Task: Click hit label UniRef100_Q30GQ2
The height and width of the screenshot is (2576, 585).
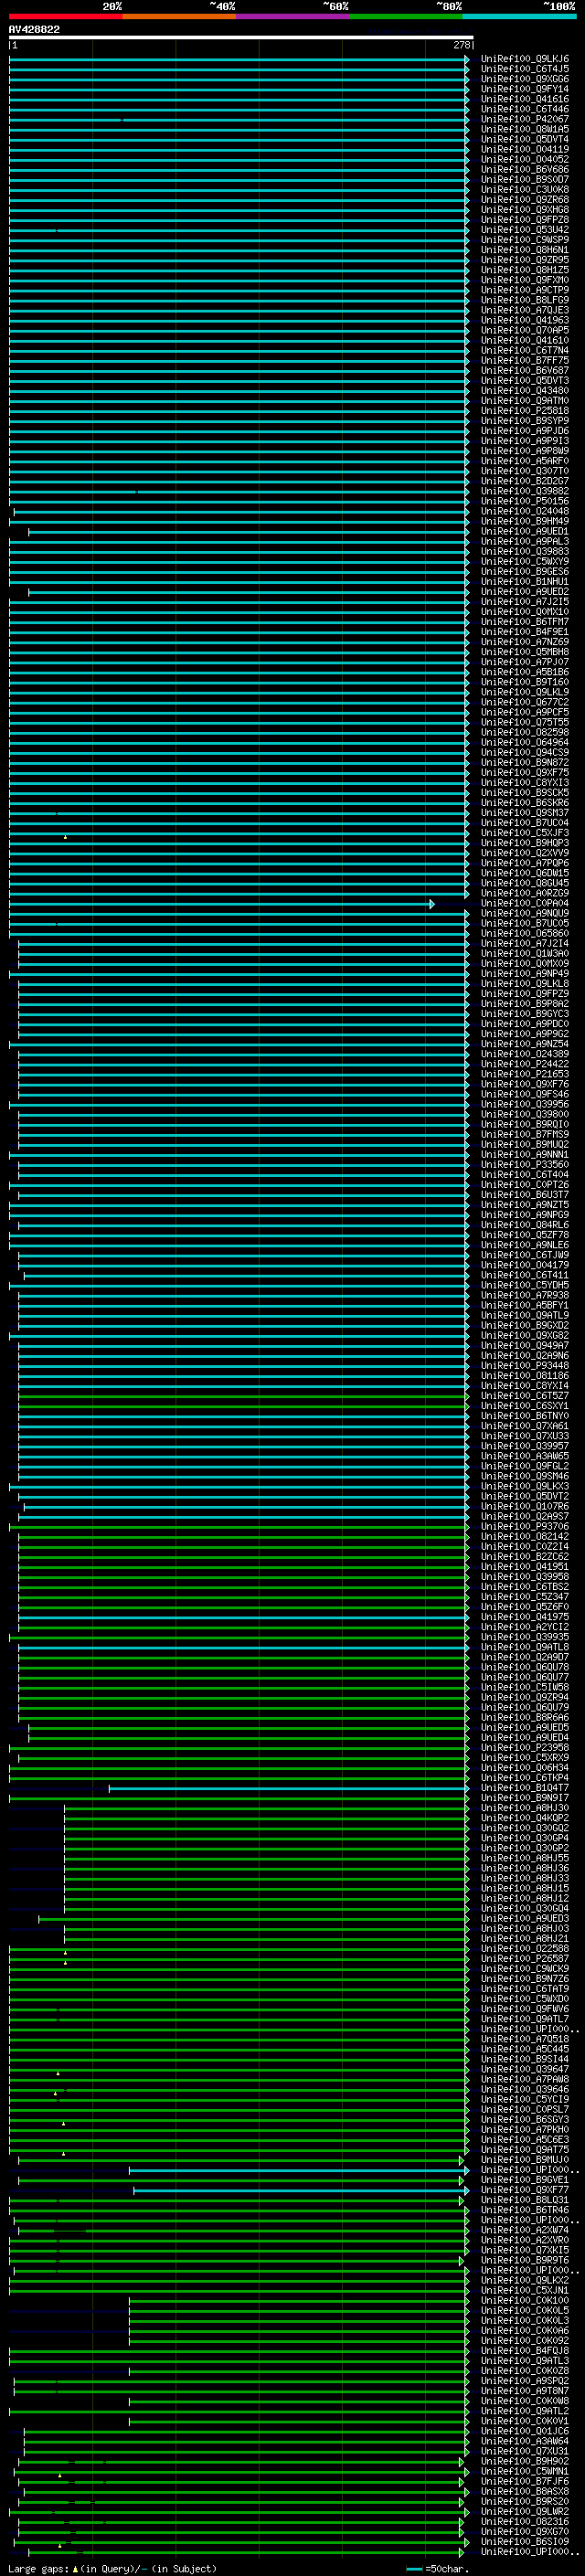Action: pyautogui.click(x=524, y=1827)
